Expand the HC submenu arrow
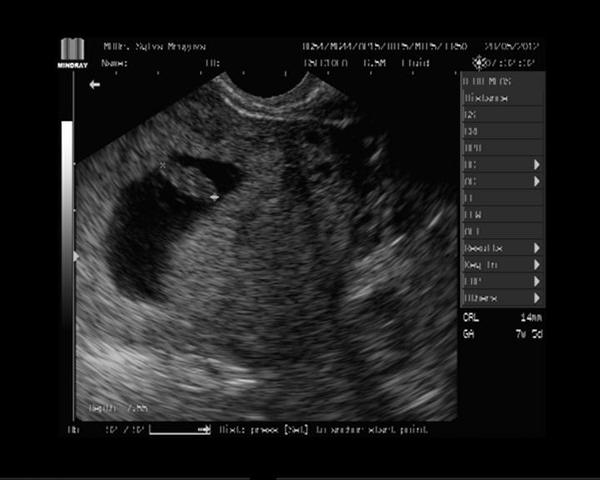Viewport: 600px width, 480px height. point(537,164)
